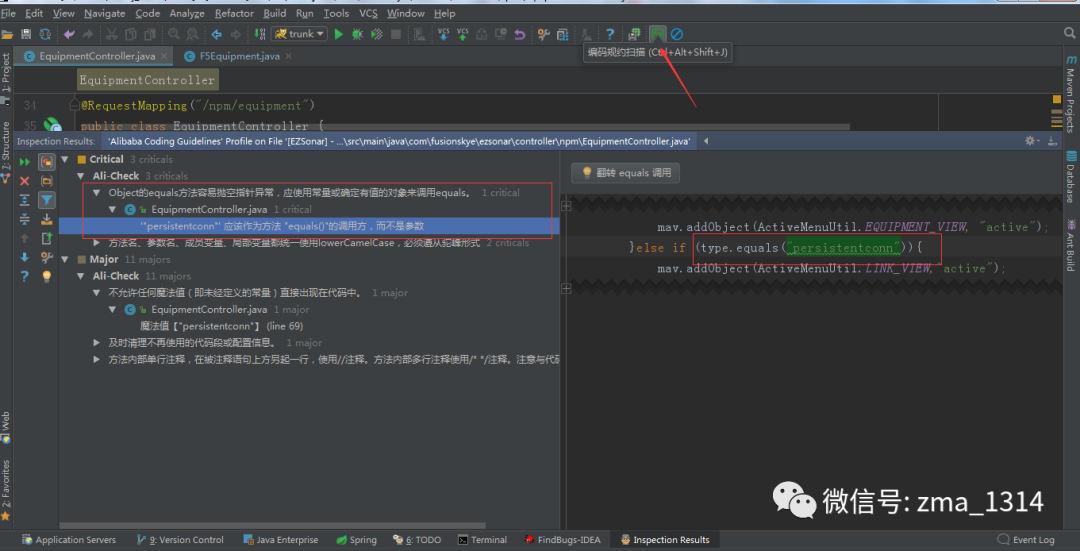1080x551 pixels.
Task: Click Run with Coverage icon
Action: [x=376, y=34]
